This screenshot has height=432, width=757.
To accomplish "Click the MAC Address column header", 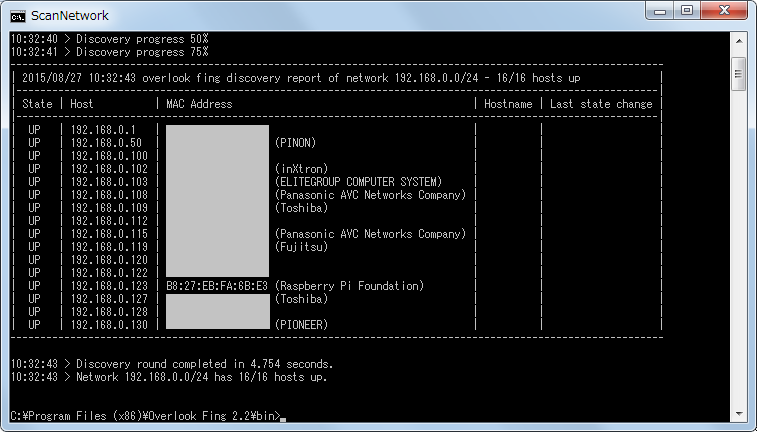I will click(199, 104).
